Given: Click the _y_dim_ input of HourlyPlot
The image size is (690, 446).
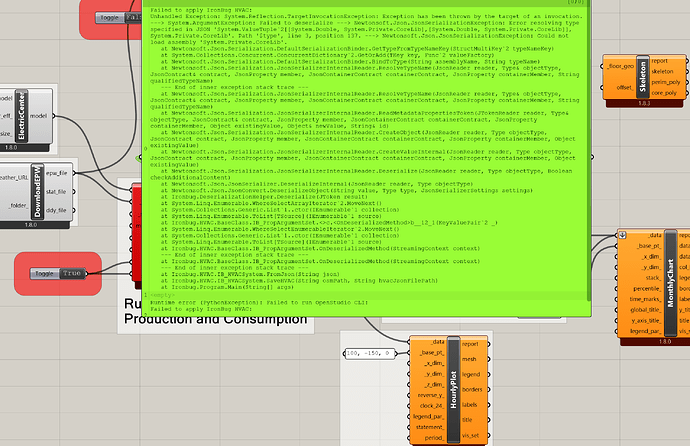Looking at the screenshot, I should tap(435, 374).
